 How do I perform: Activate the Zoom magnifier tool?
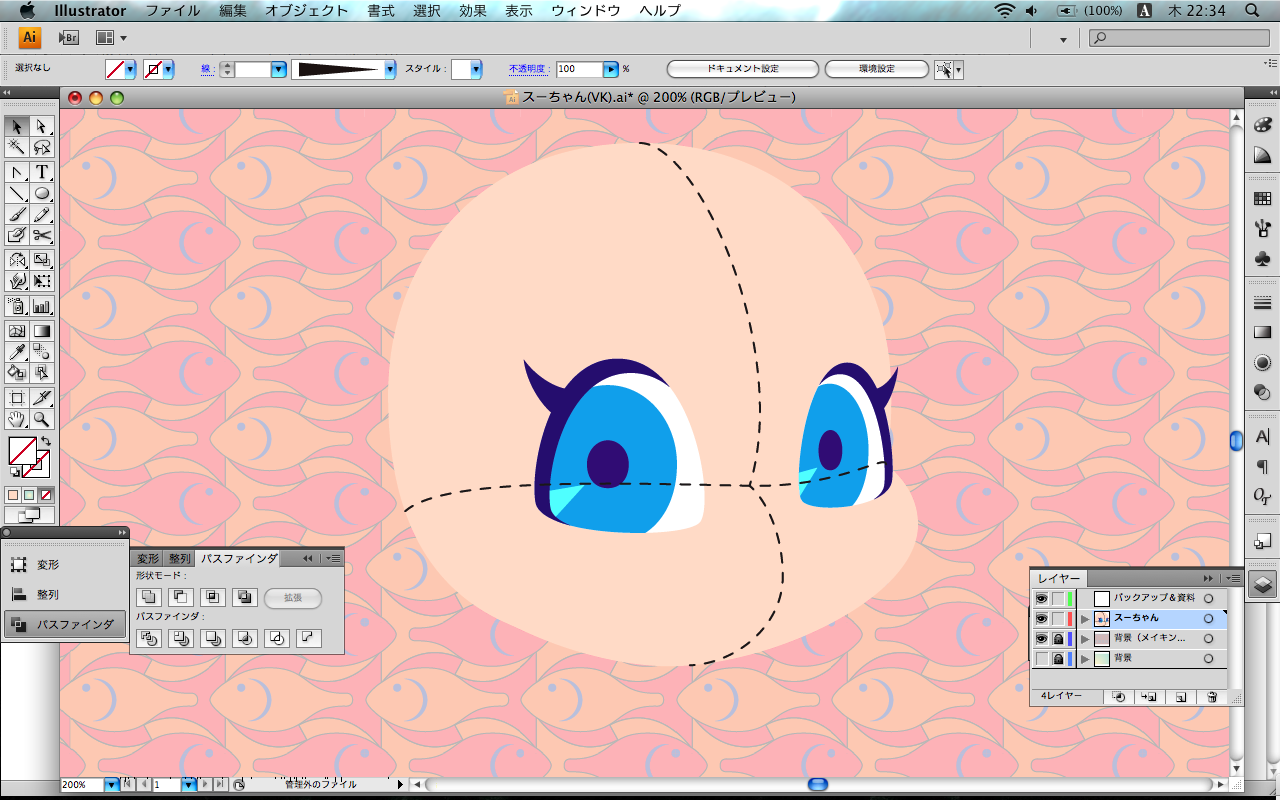coord(42,419)
